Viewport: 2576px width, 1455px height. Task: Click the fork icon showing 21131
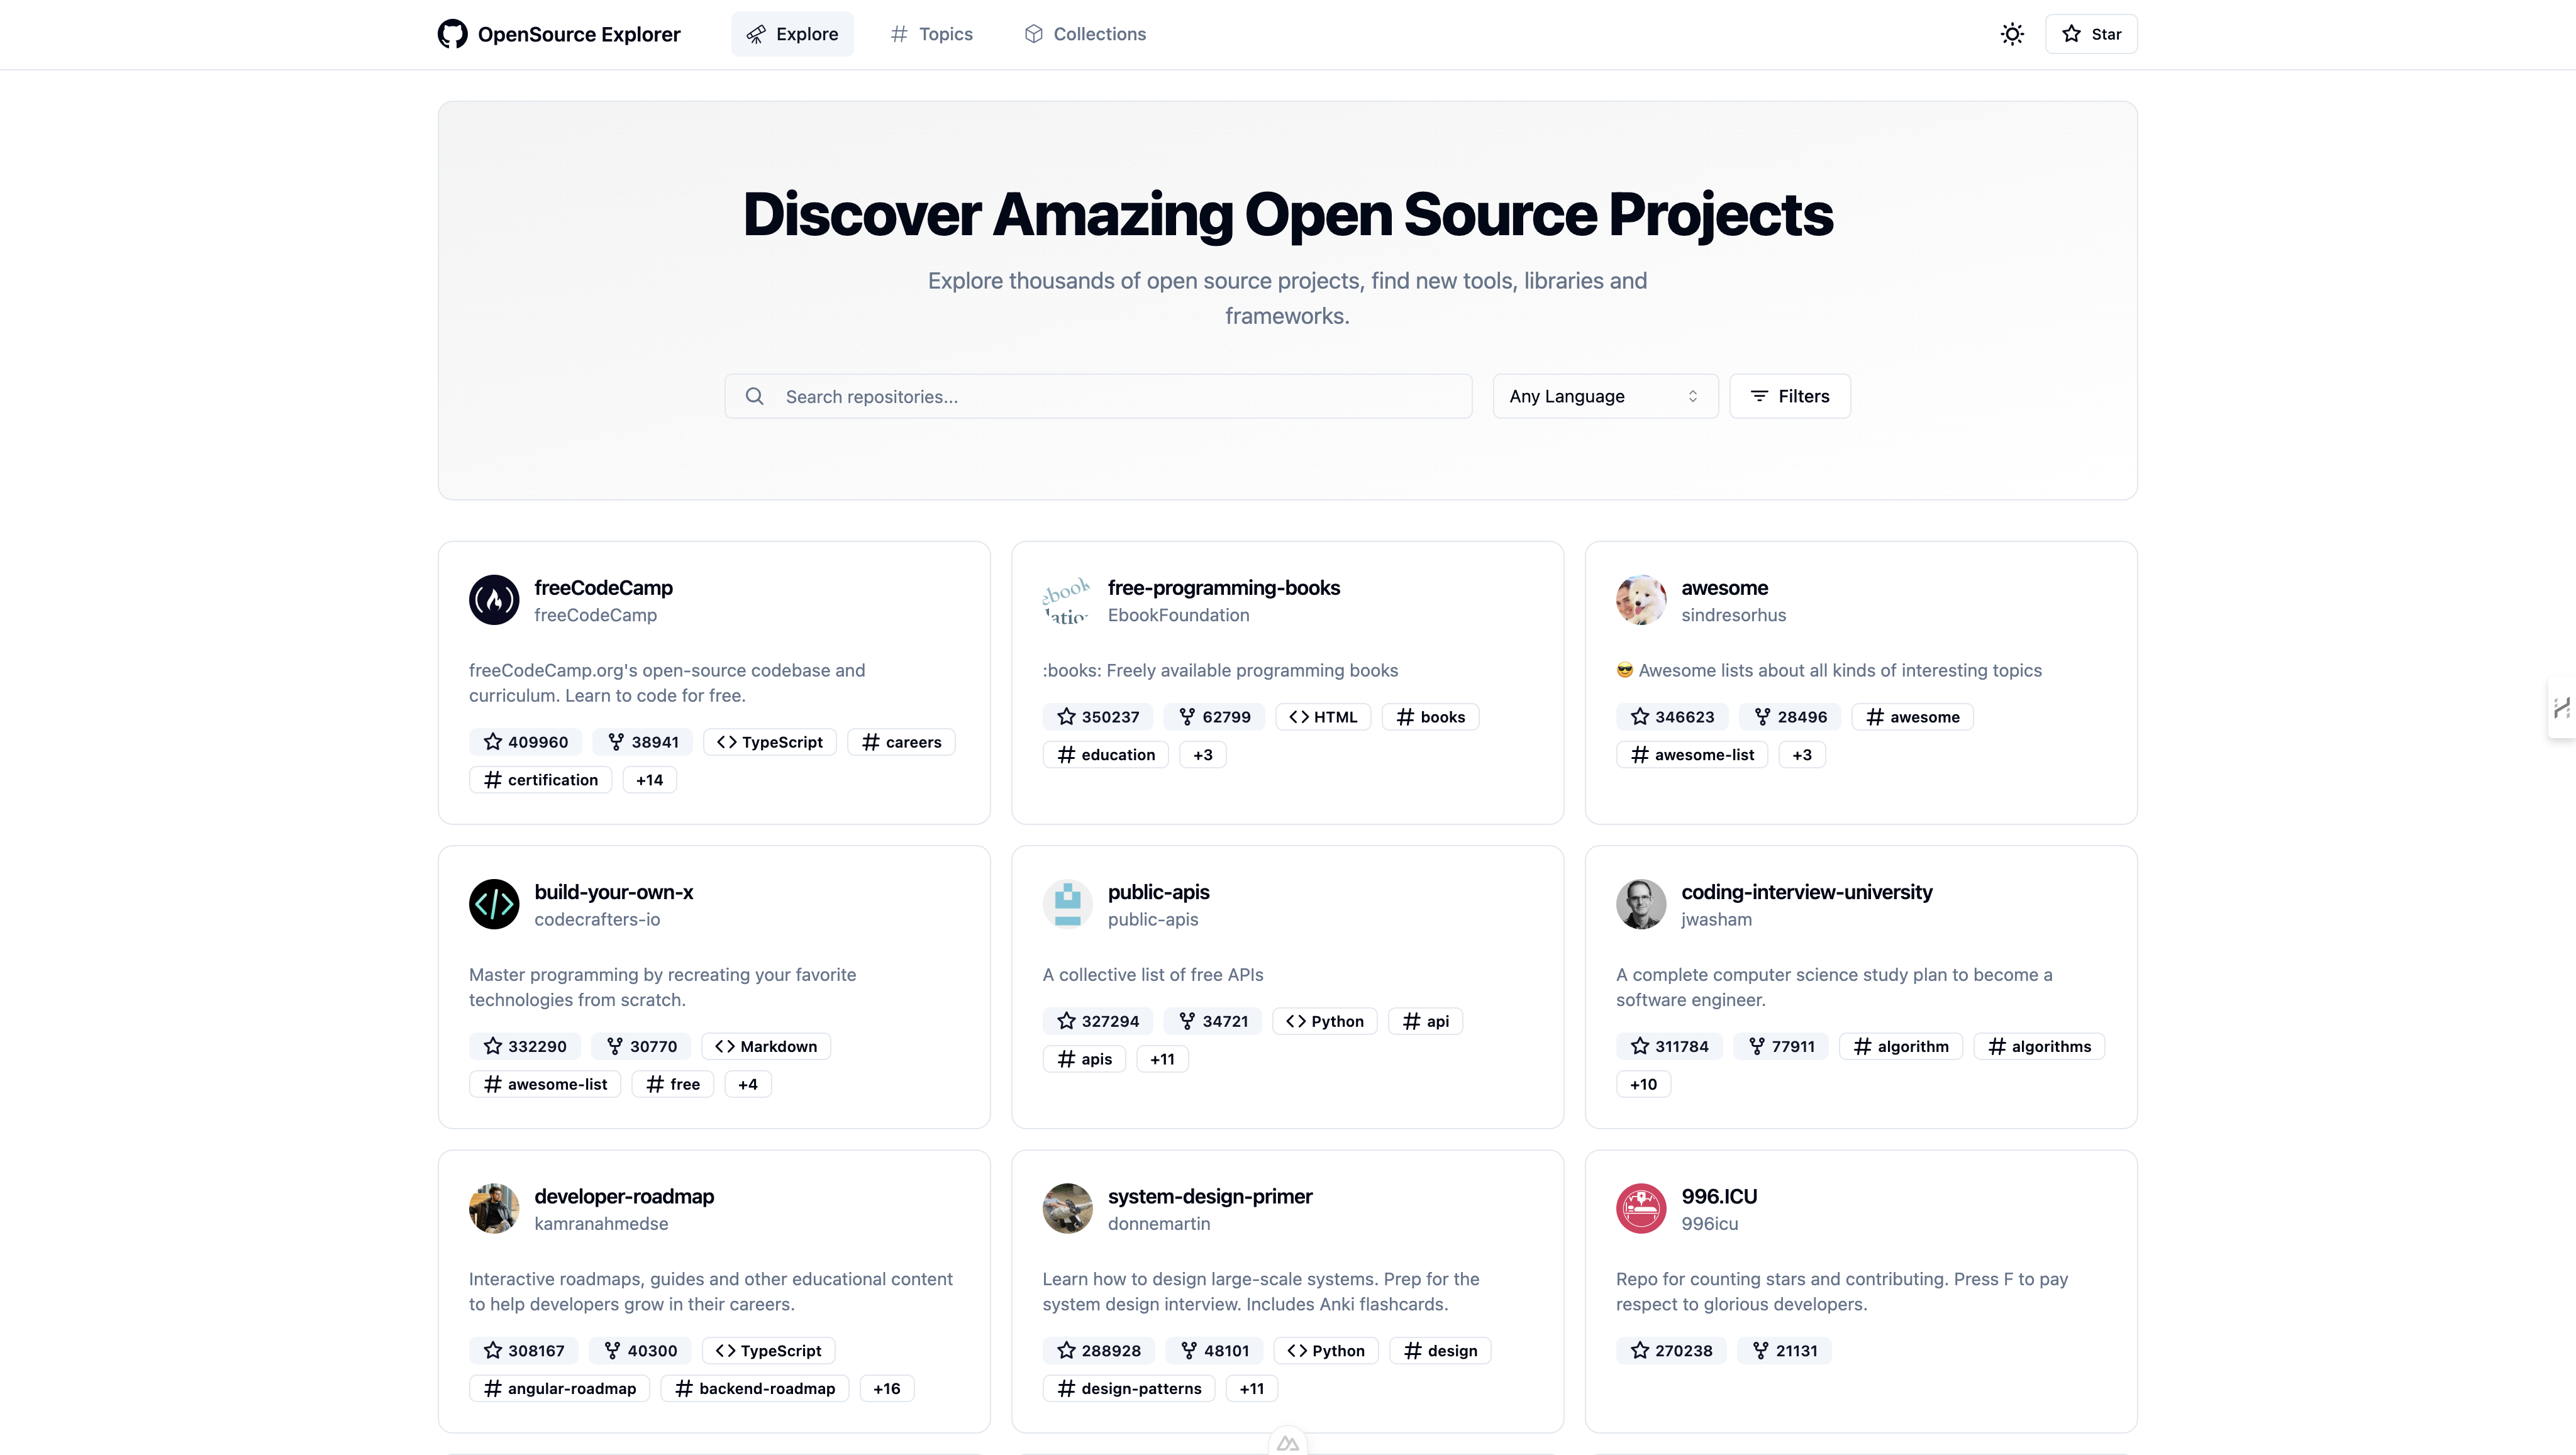(x=1760, y=1350)
